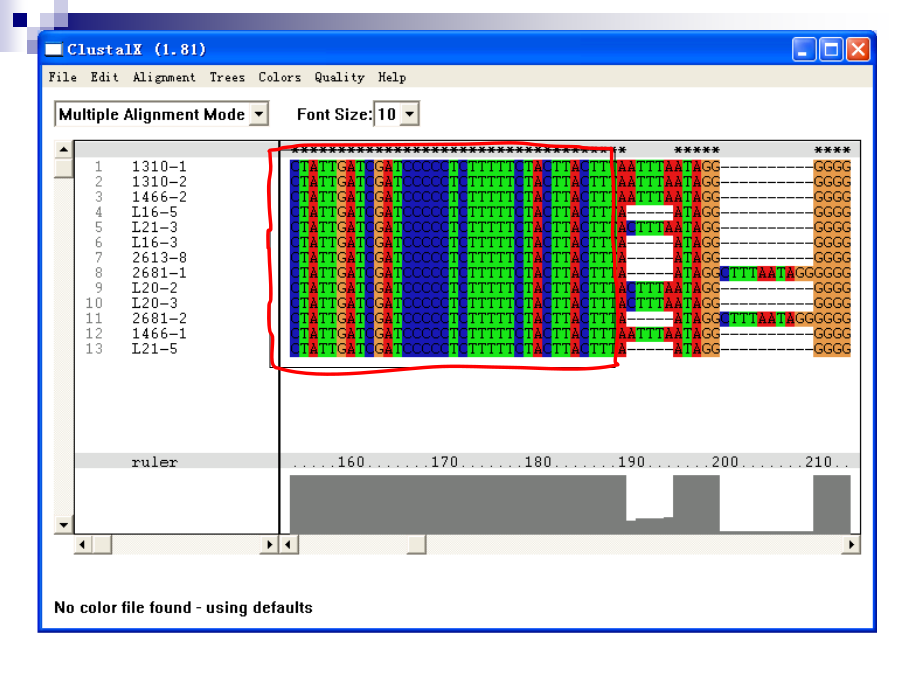Click ruler position 200
The image size is (900, 675).
[x=725, y=462]
